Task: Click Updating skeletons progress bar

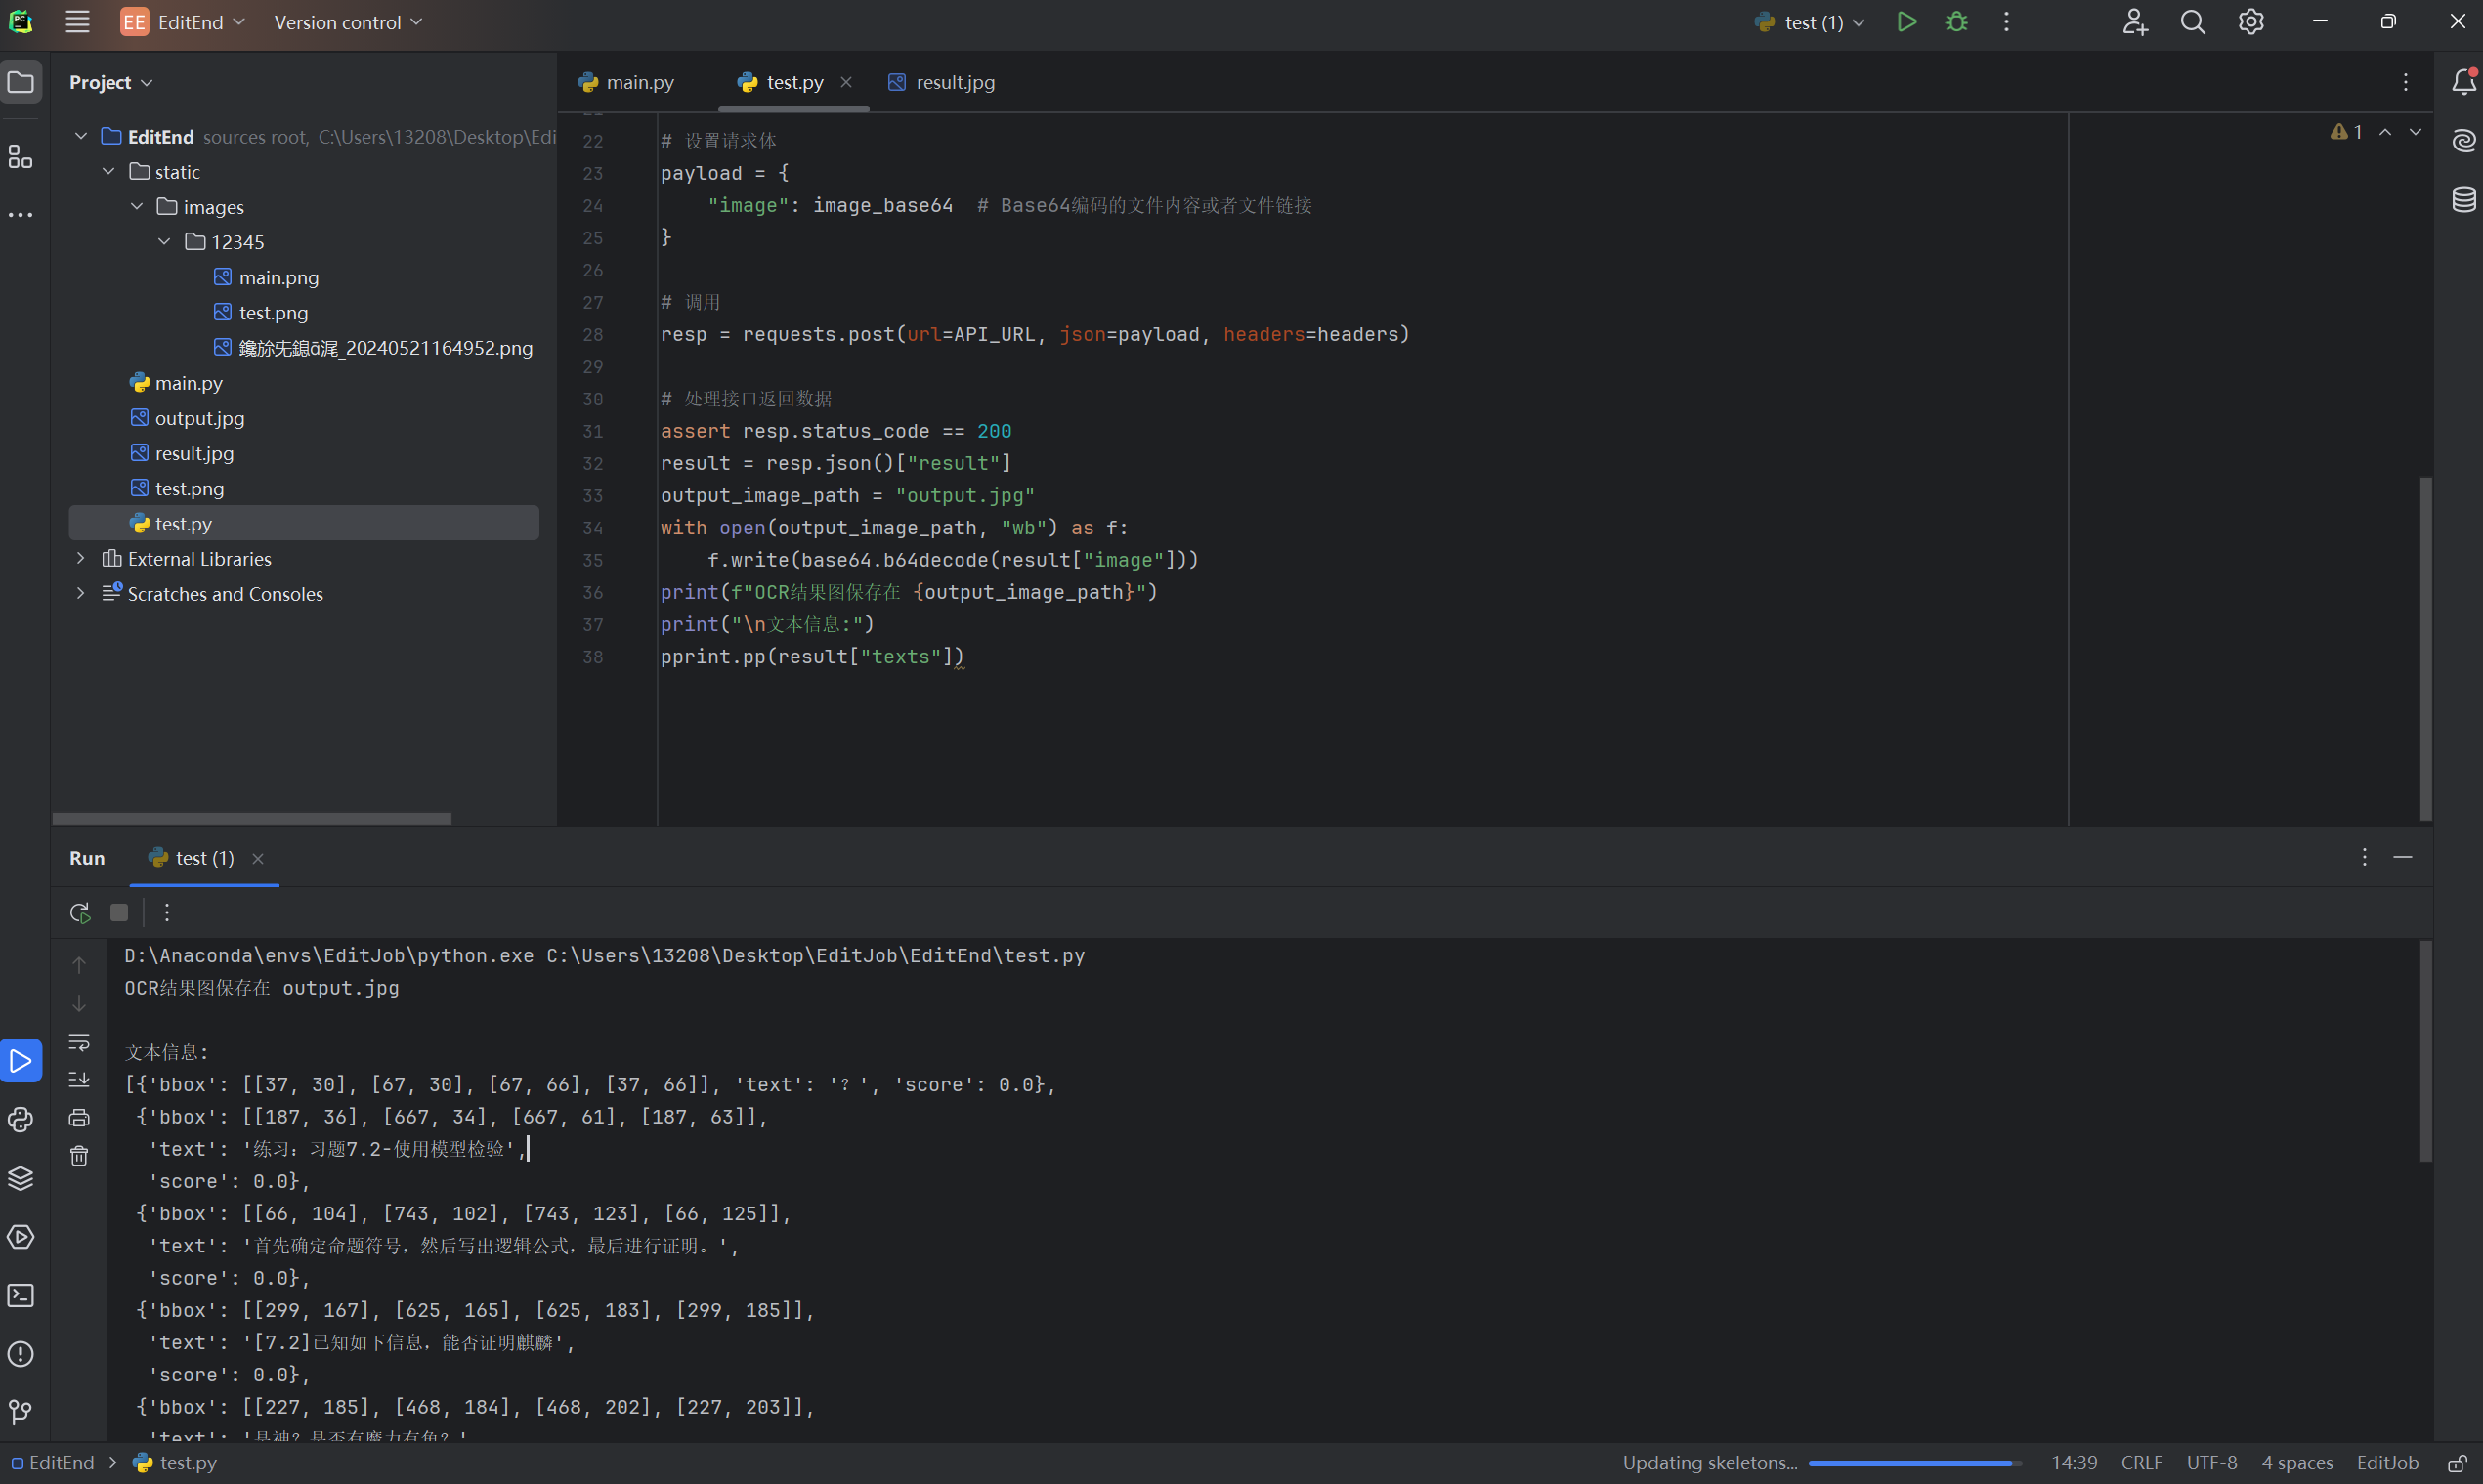Action: [1914, 1464]
